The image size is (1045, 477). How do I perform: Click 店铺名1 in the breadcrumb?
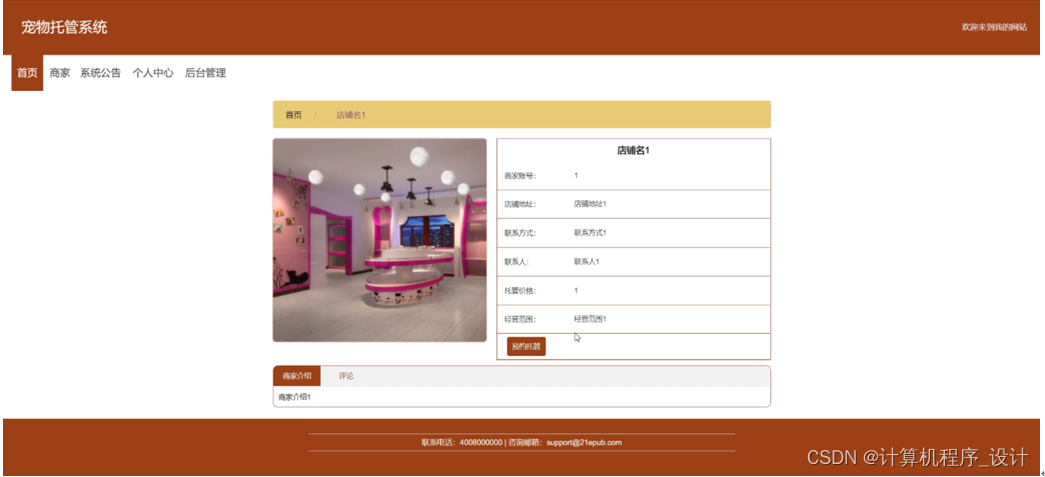[351, 115]
